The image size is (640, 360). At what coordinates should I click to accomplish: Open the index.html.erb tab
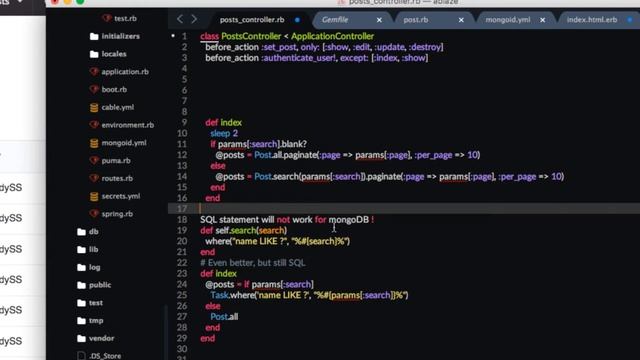point(592,20)
